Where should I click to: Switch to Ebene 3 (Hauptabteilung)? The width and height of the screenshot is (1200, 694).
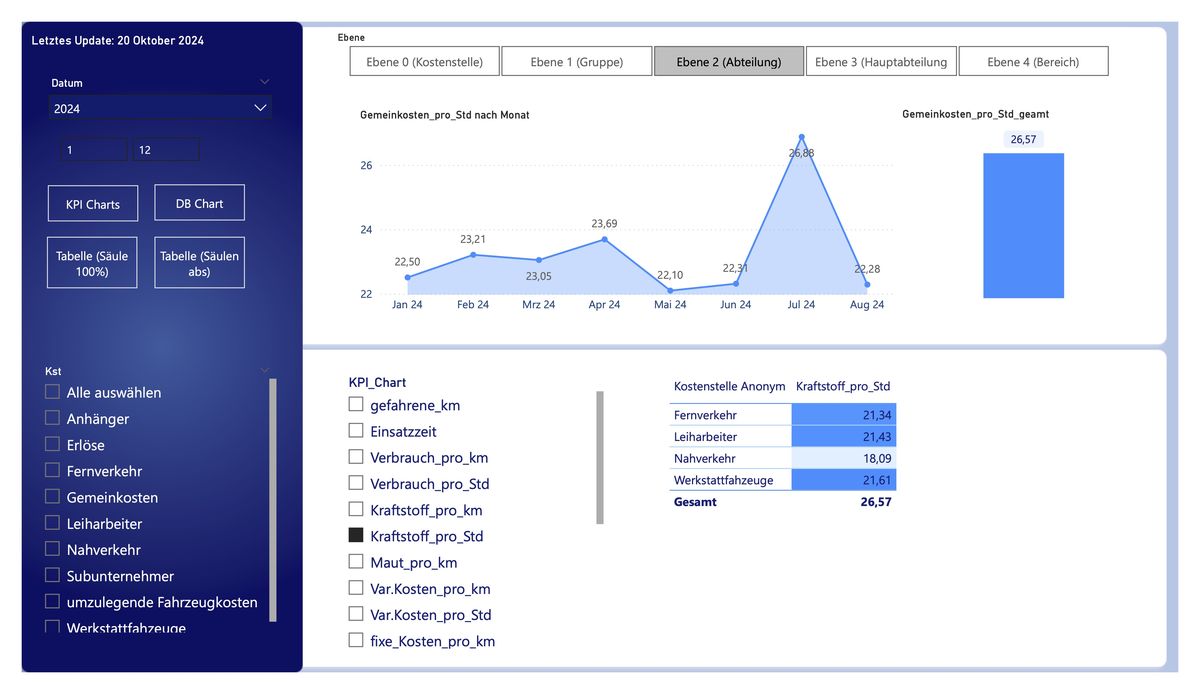pos(881,61)
